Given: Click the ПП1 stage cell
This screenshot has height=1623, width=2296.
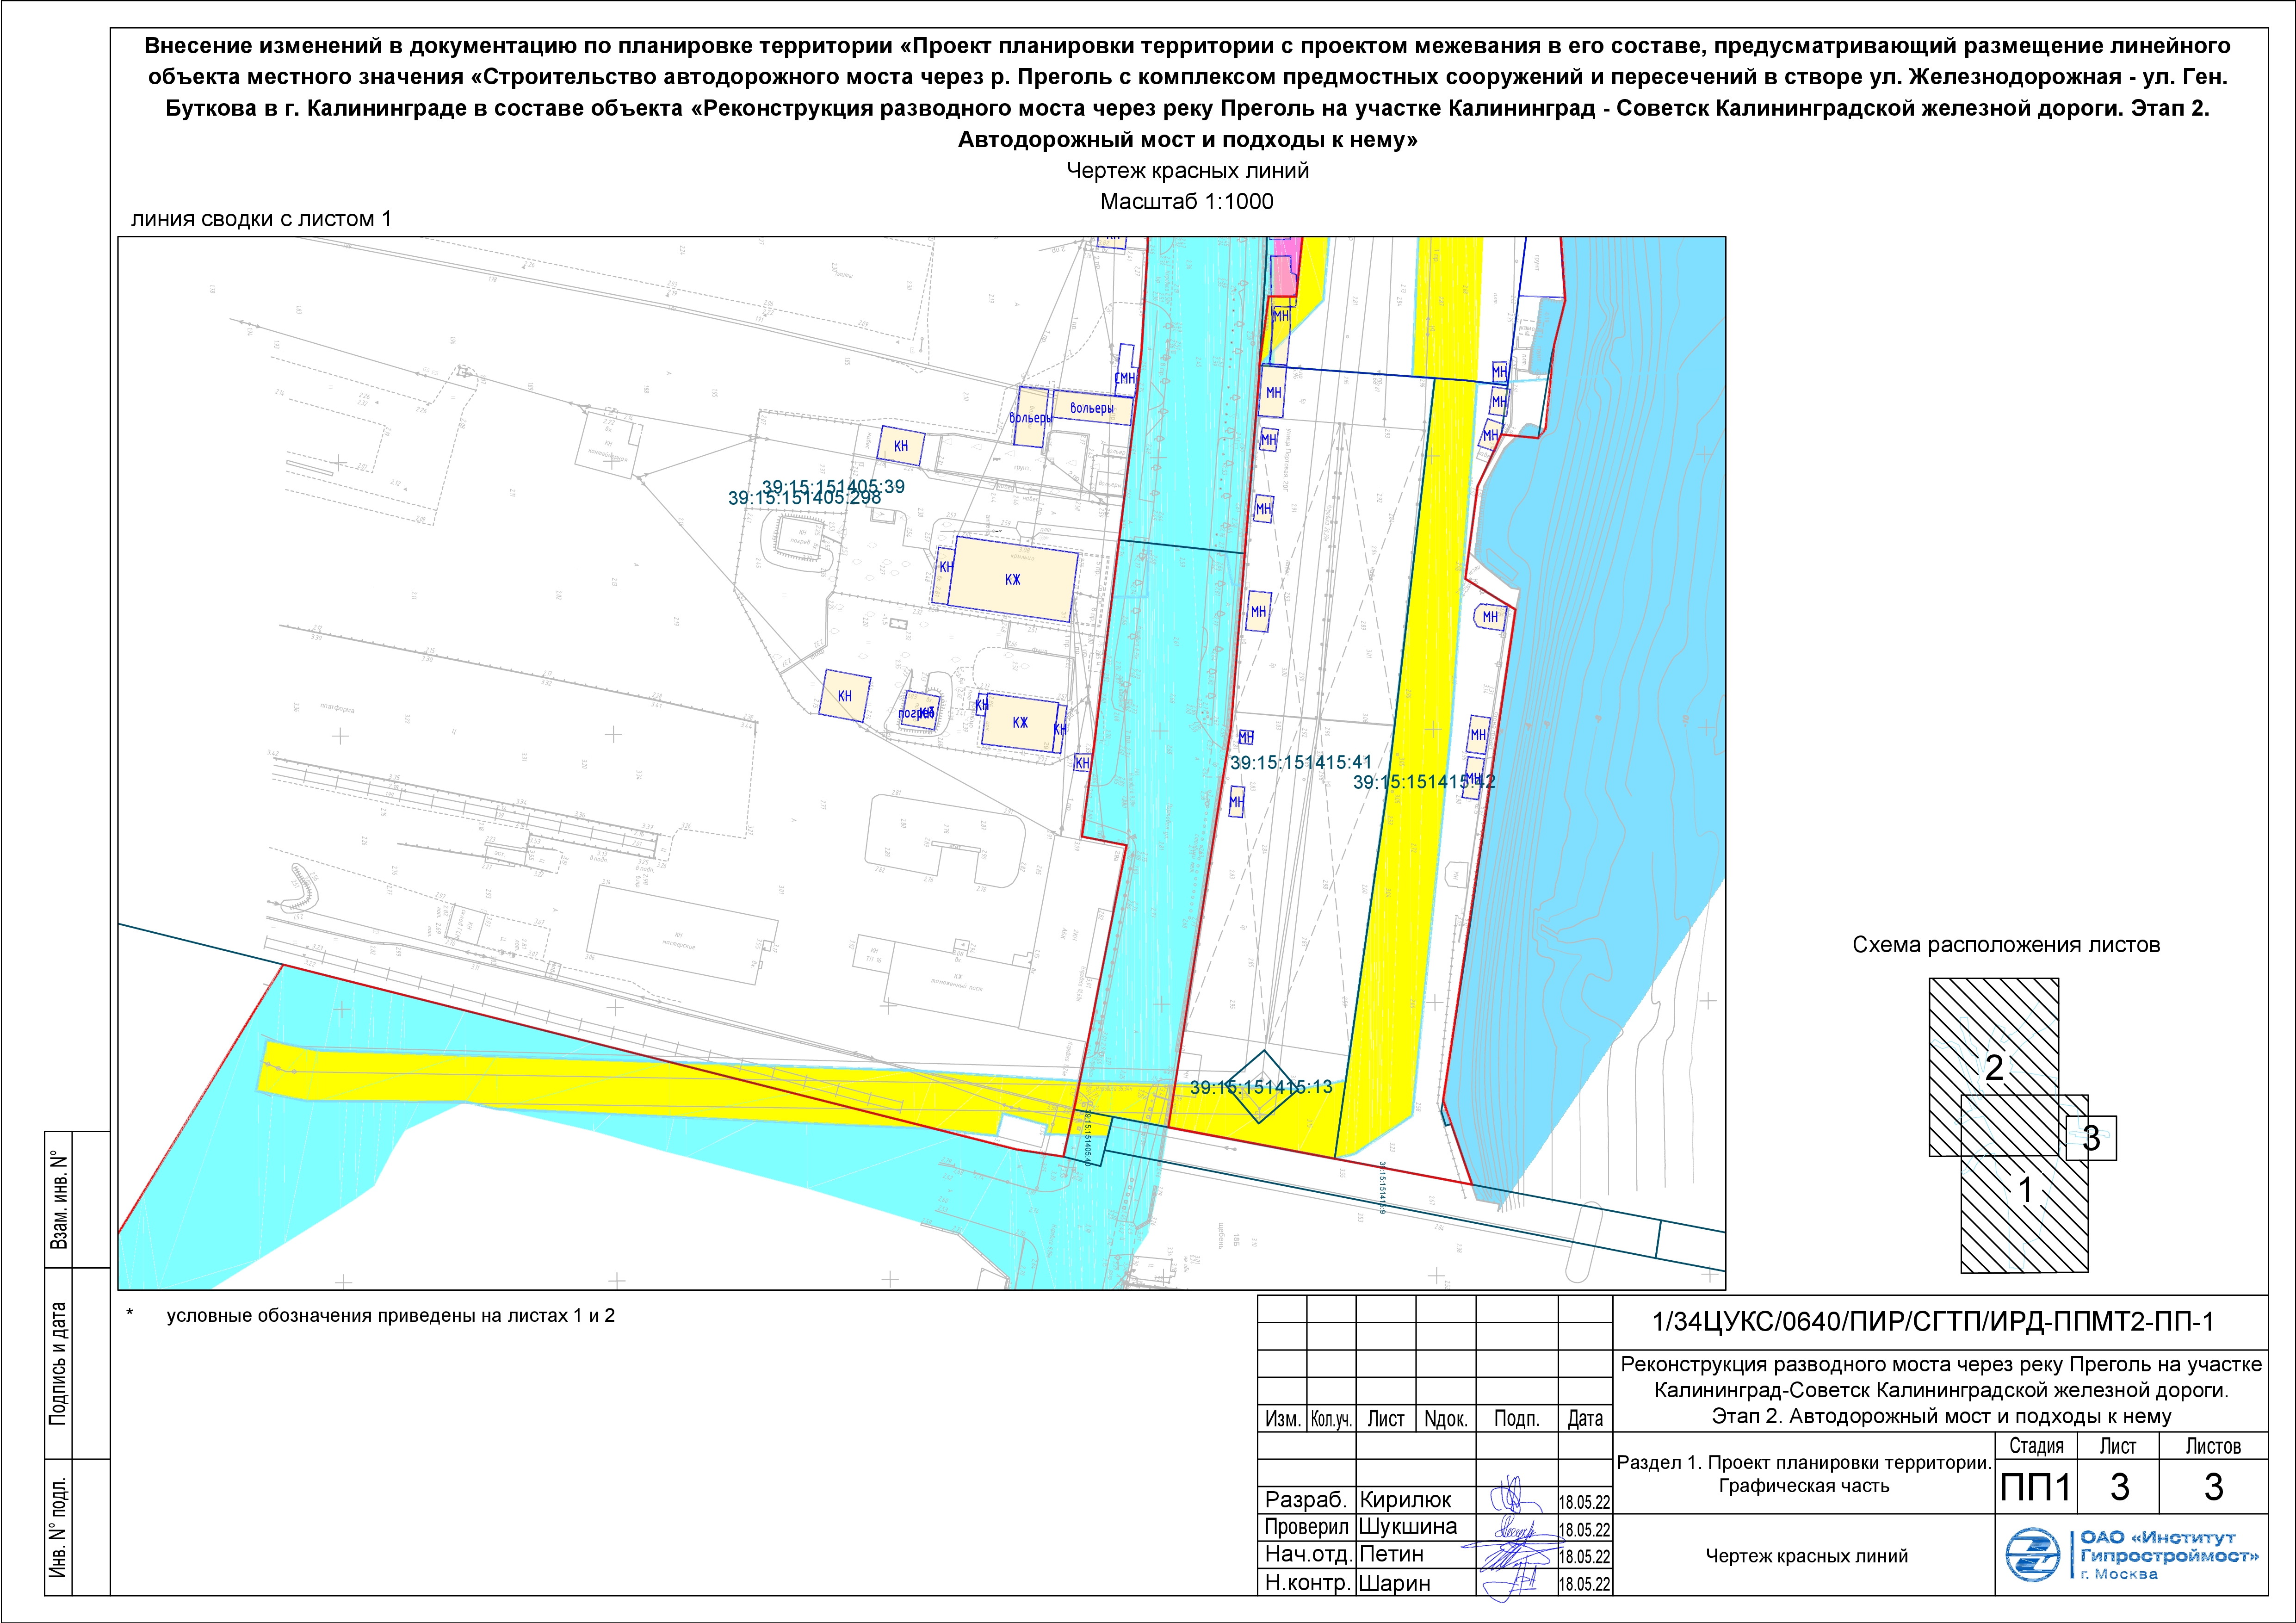Looking at the screenshot, I should pyautogui.click(x=2035, y=1488).
